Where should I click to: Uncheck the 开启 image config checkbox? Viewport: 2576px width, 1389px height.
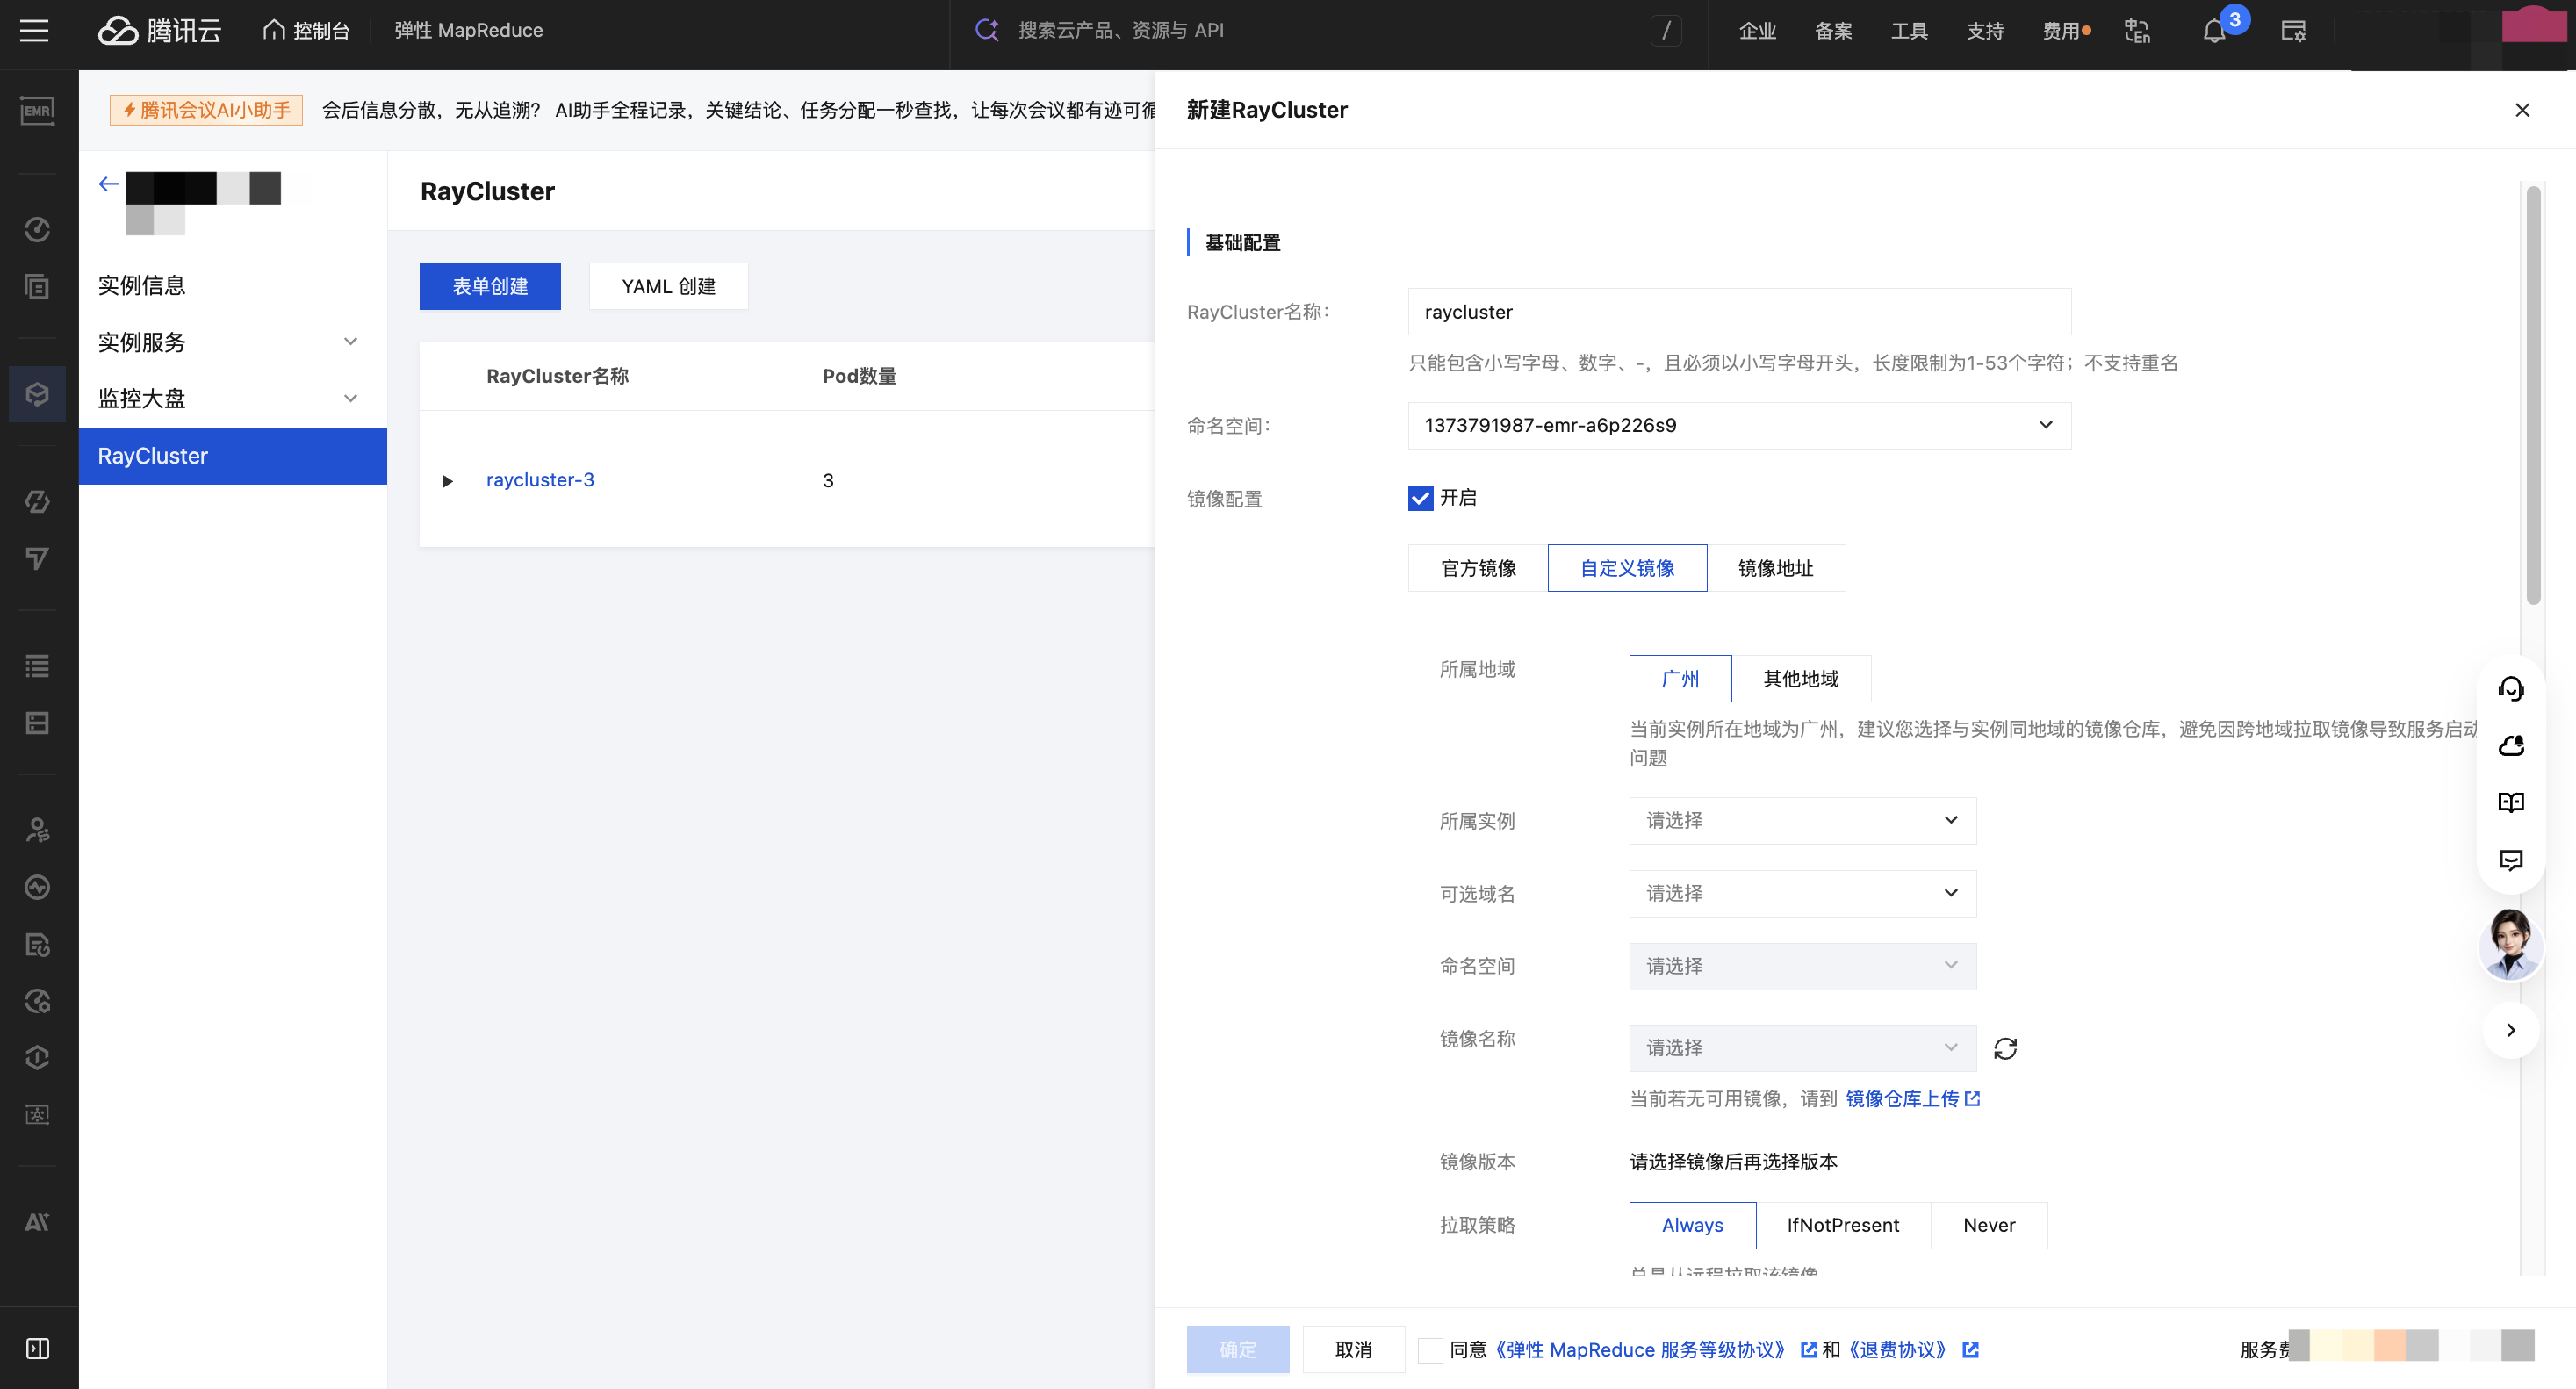1420,498
